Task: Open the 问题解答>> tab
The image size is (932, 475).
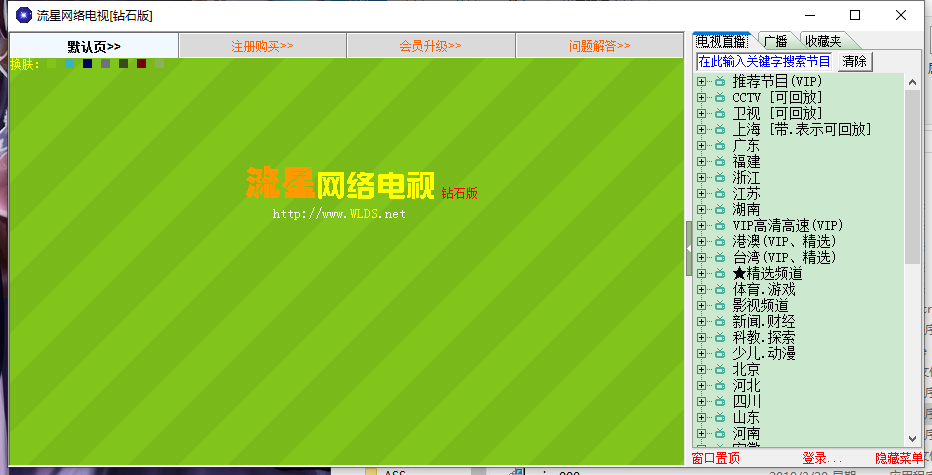Action: pyautogui.click(x=599, y=46)
